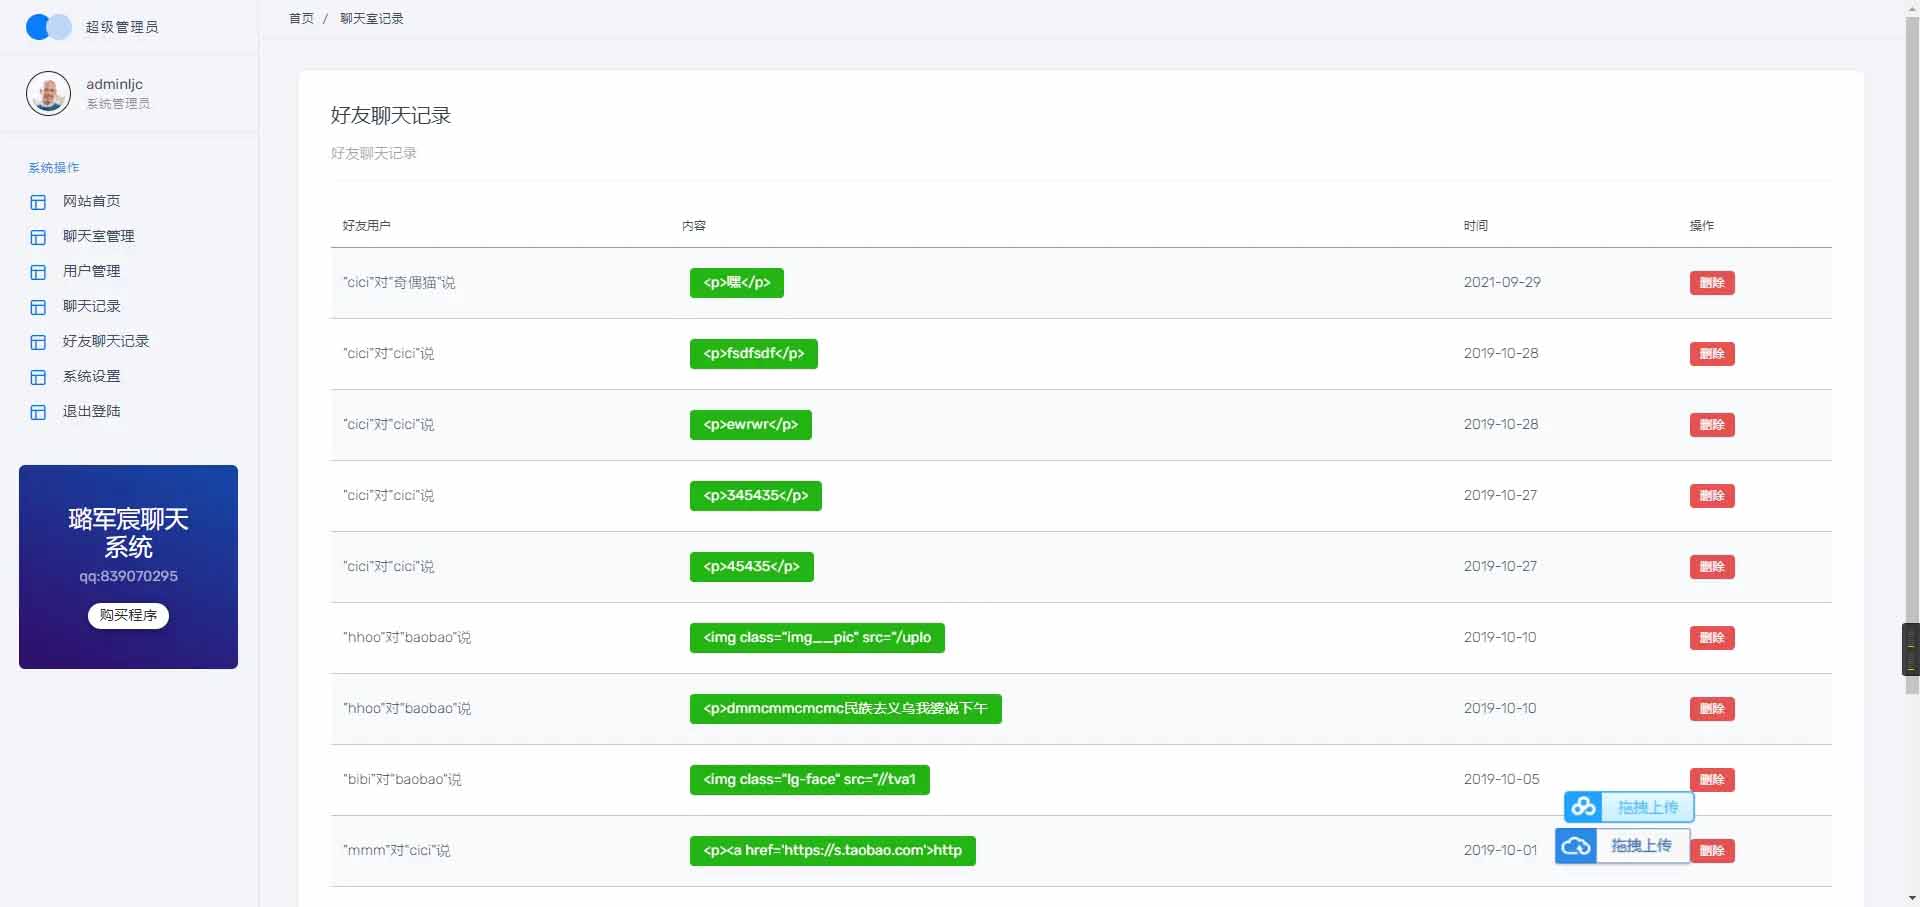Screen dimensions: 1920x907
Task: Click the icon next to 聊天记录
Action: point(38,307)
